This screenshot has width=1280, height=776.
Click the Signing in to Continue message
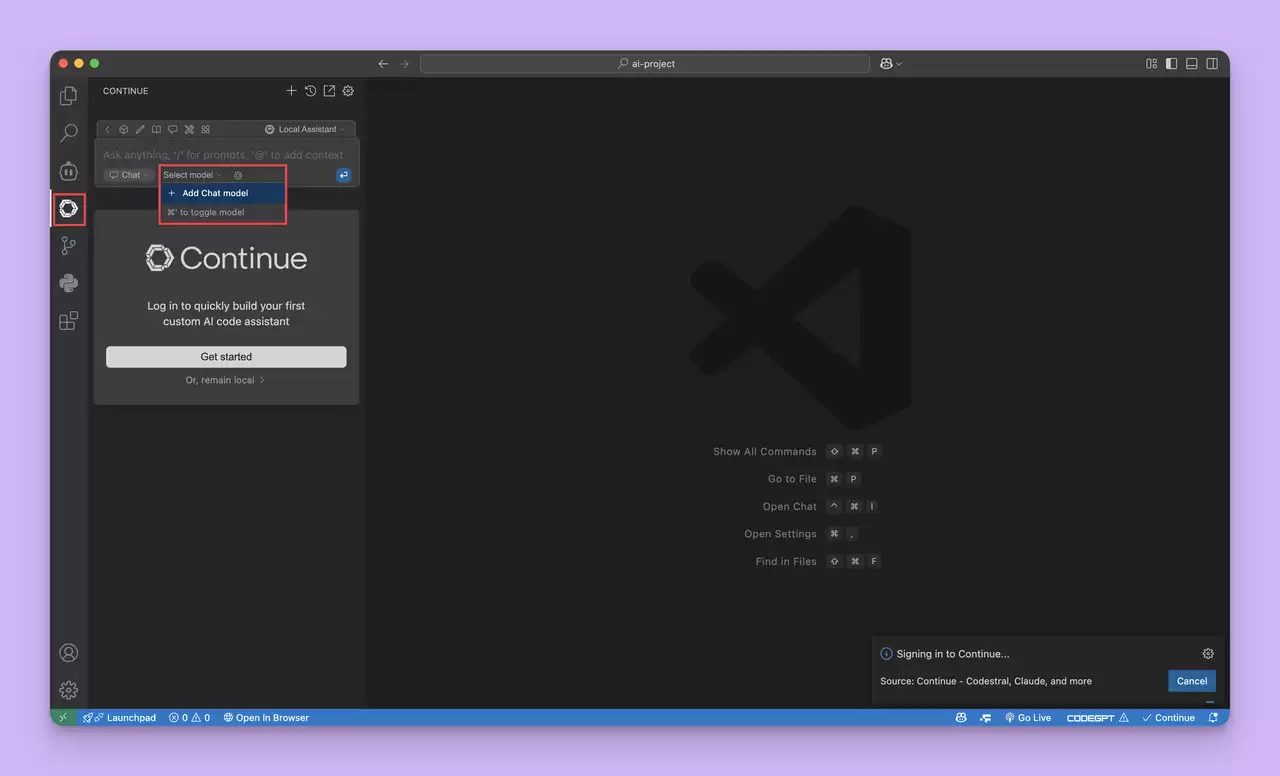click(953, 654)
